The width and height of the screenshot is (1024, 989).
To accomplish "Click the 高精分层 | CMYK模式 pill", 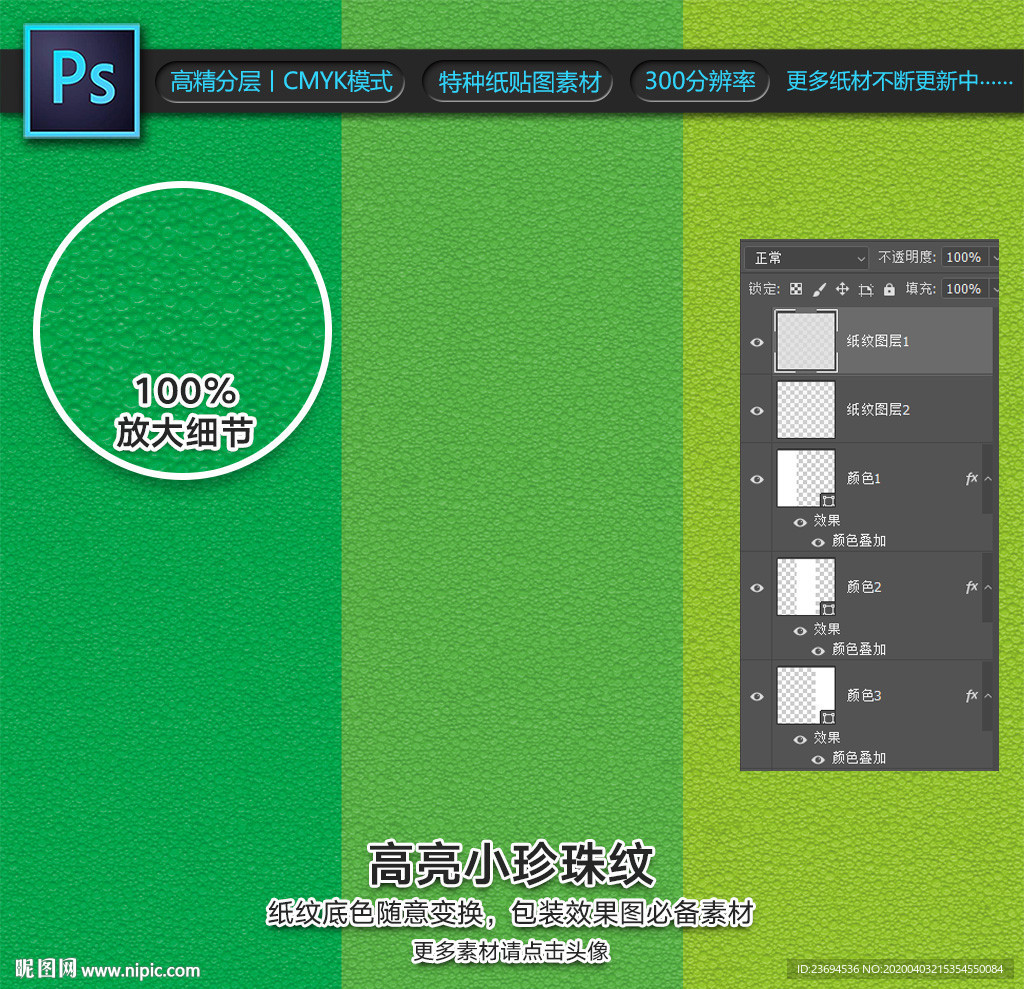I will (280, 82).
